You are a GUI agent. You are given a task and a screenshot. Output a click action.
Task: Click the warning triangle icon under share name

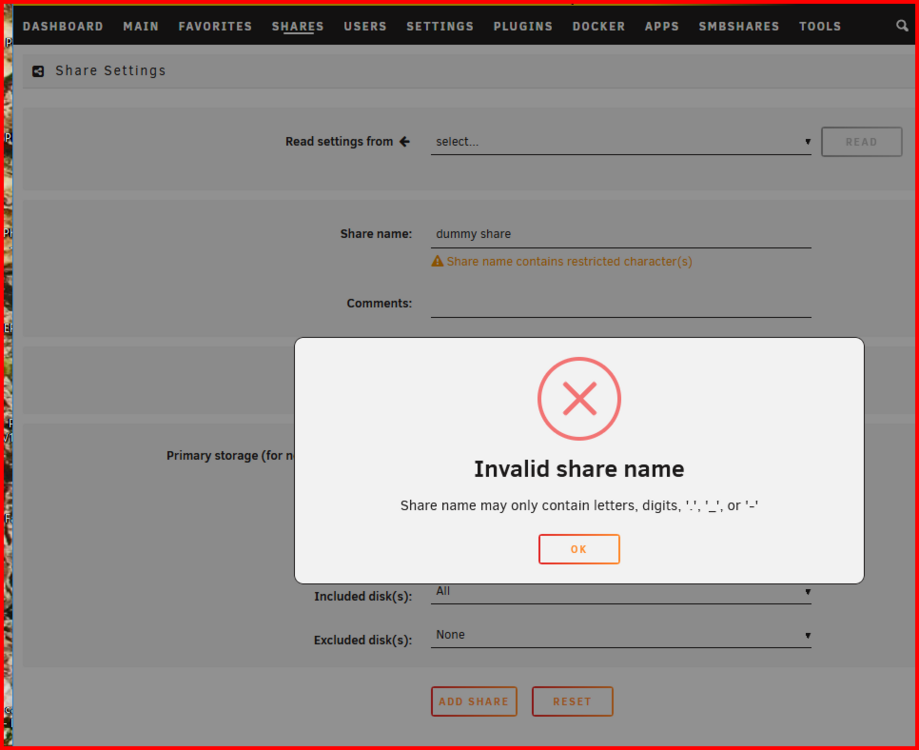[437, 261]
